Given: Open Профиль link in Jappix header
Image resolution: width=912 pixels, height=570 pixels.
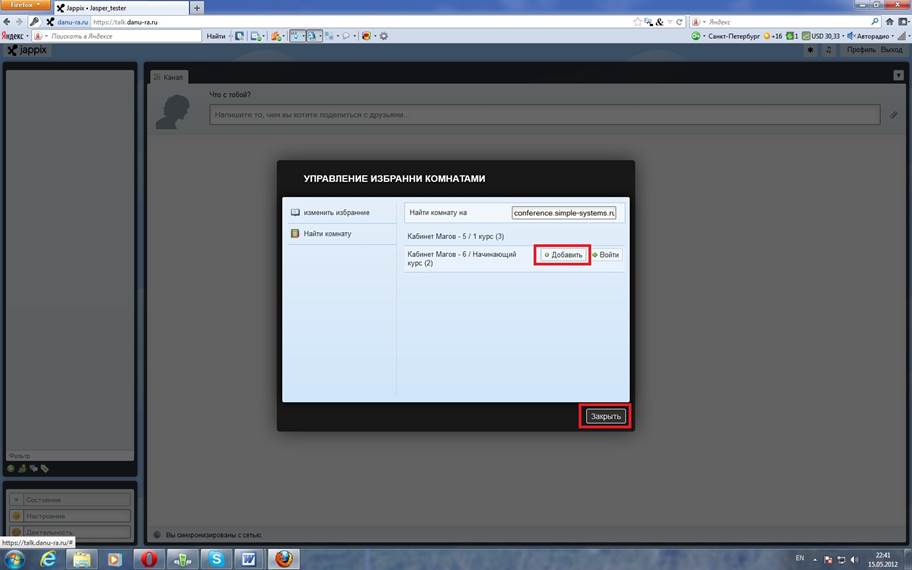Looking at the screenshot, I should click(861, 50).
